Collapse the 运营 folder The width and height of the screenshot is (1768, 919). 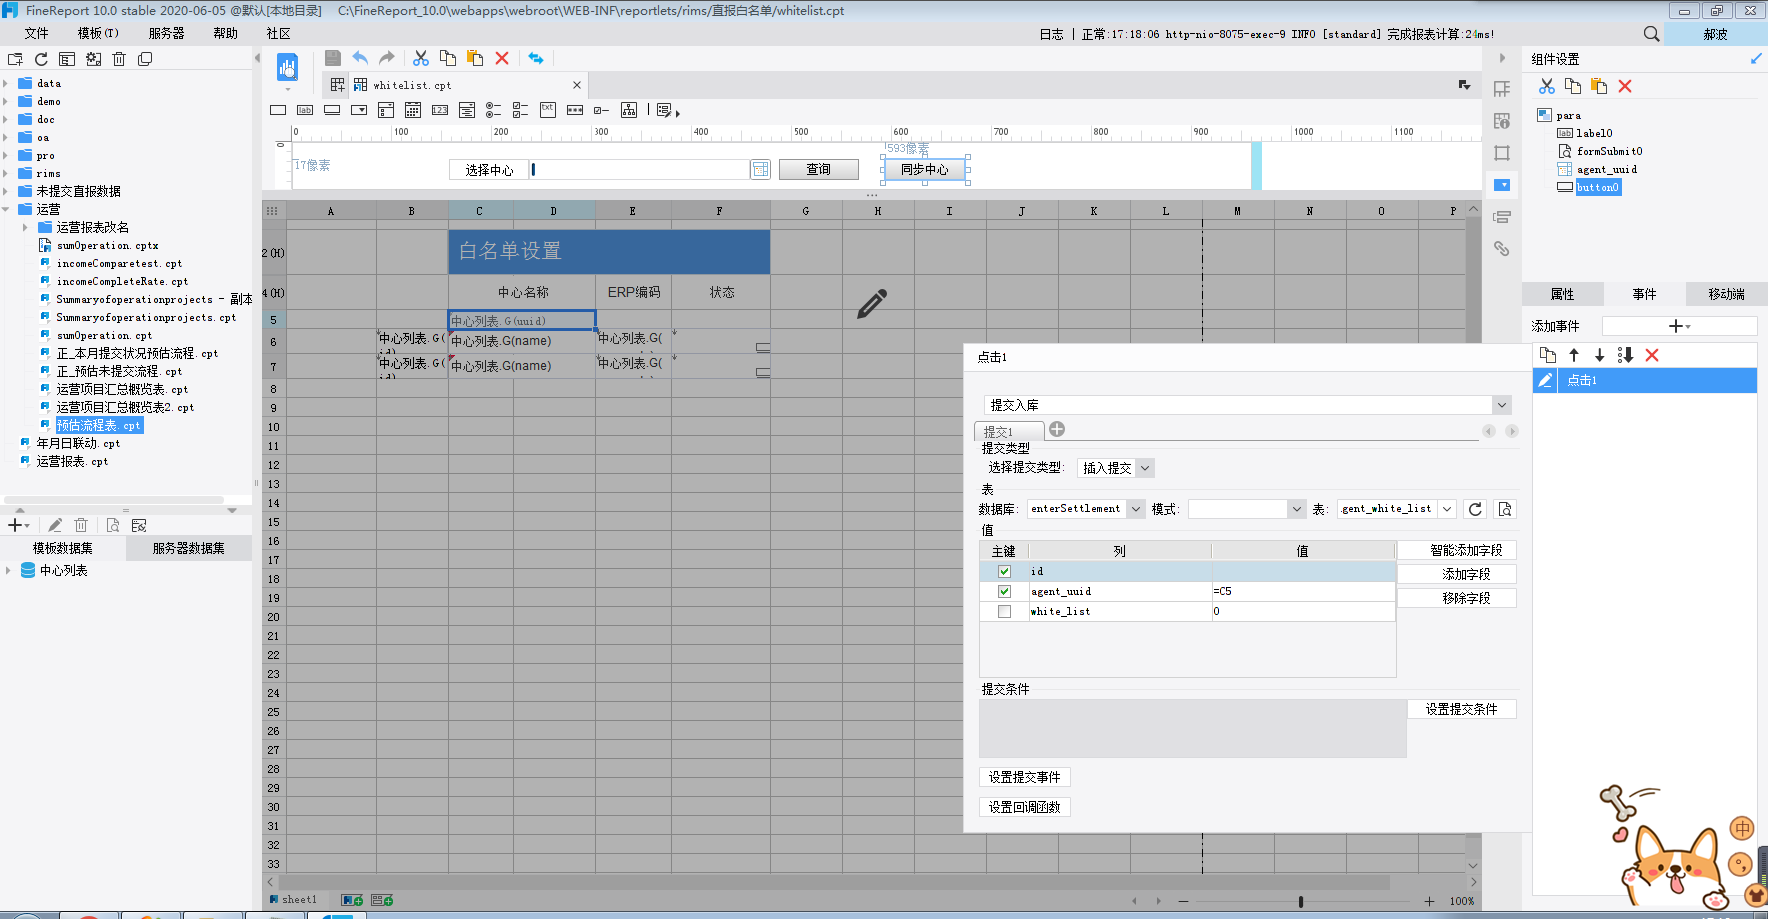click(6, 210)
